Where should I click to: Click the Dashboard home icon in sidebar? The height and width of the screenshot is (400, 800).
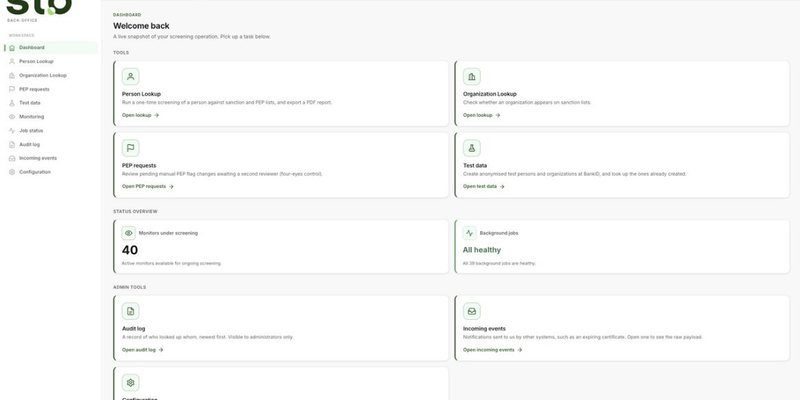(x=12, y=48)
